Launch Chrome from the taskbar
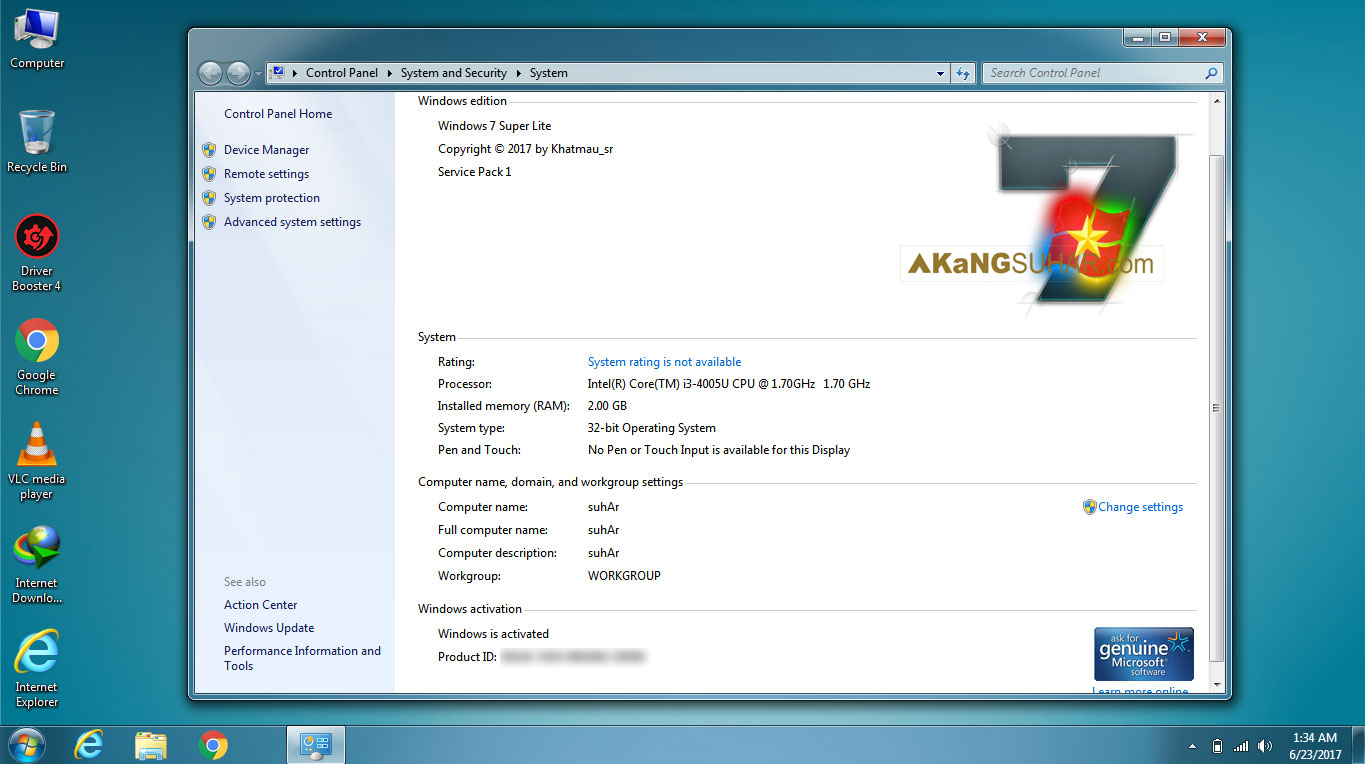1365x764 pixels. 212,745
